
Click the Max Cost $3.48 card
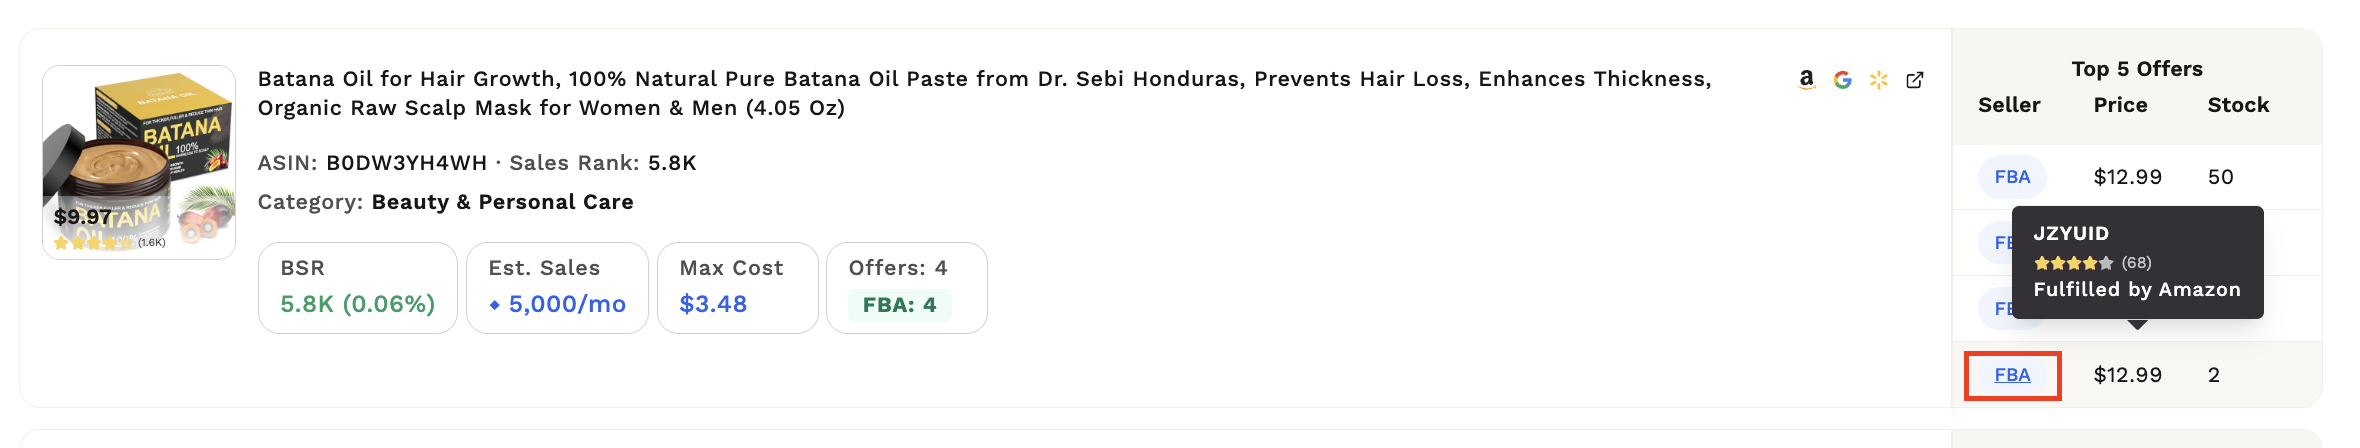point(737,288)
